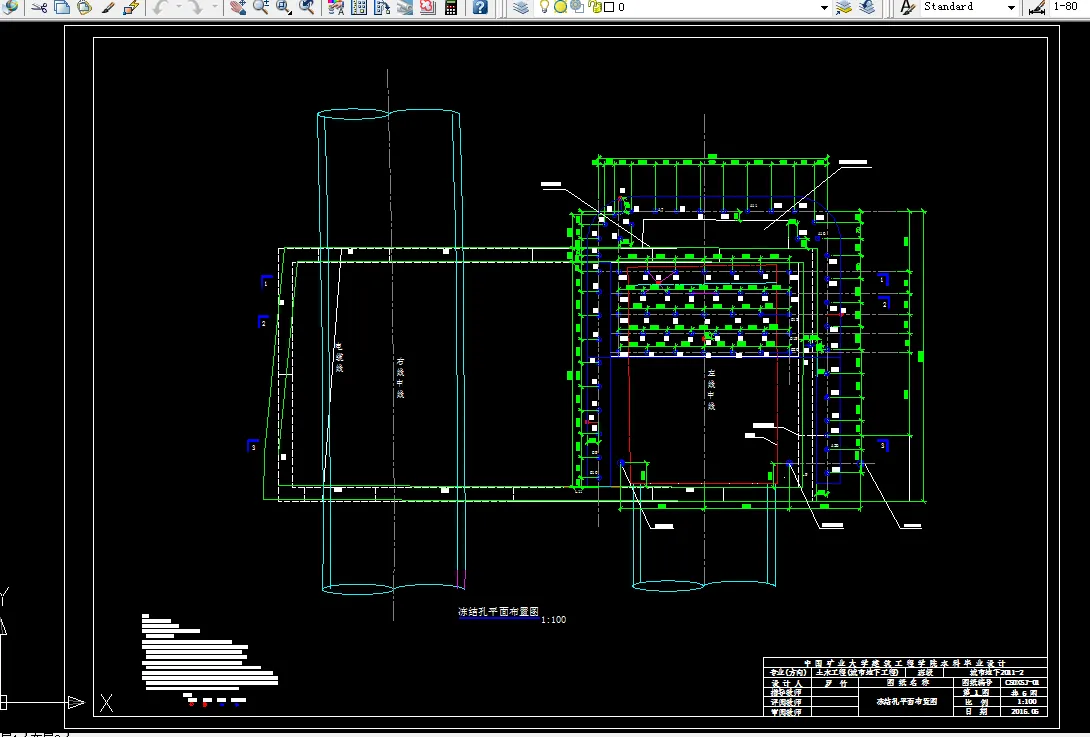The width and height of the screenshot is (1090, 737).
Task: Open the Tool Palettes window icon
Action: point(382,7)
